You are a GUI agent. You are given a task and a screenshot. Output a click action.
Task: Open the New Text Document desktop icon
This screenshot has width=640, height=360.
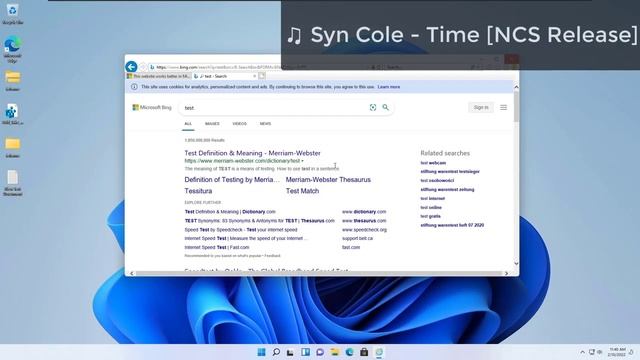tap(13, 182)
